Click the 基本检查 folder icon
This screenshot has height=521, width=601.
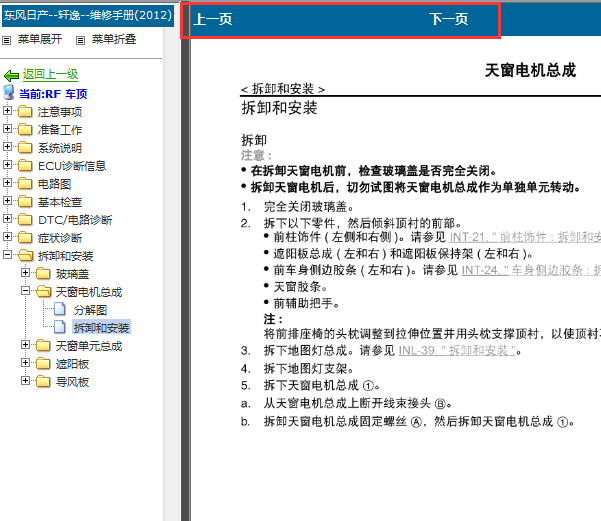coord(25,201)
